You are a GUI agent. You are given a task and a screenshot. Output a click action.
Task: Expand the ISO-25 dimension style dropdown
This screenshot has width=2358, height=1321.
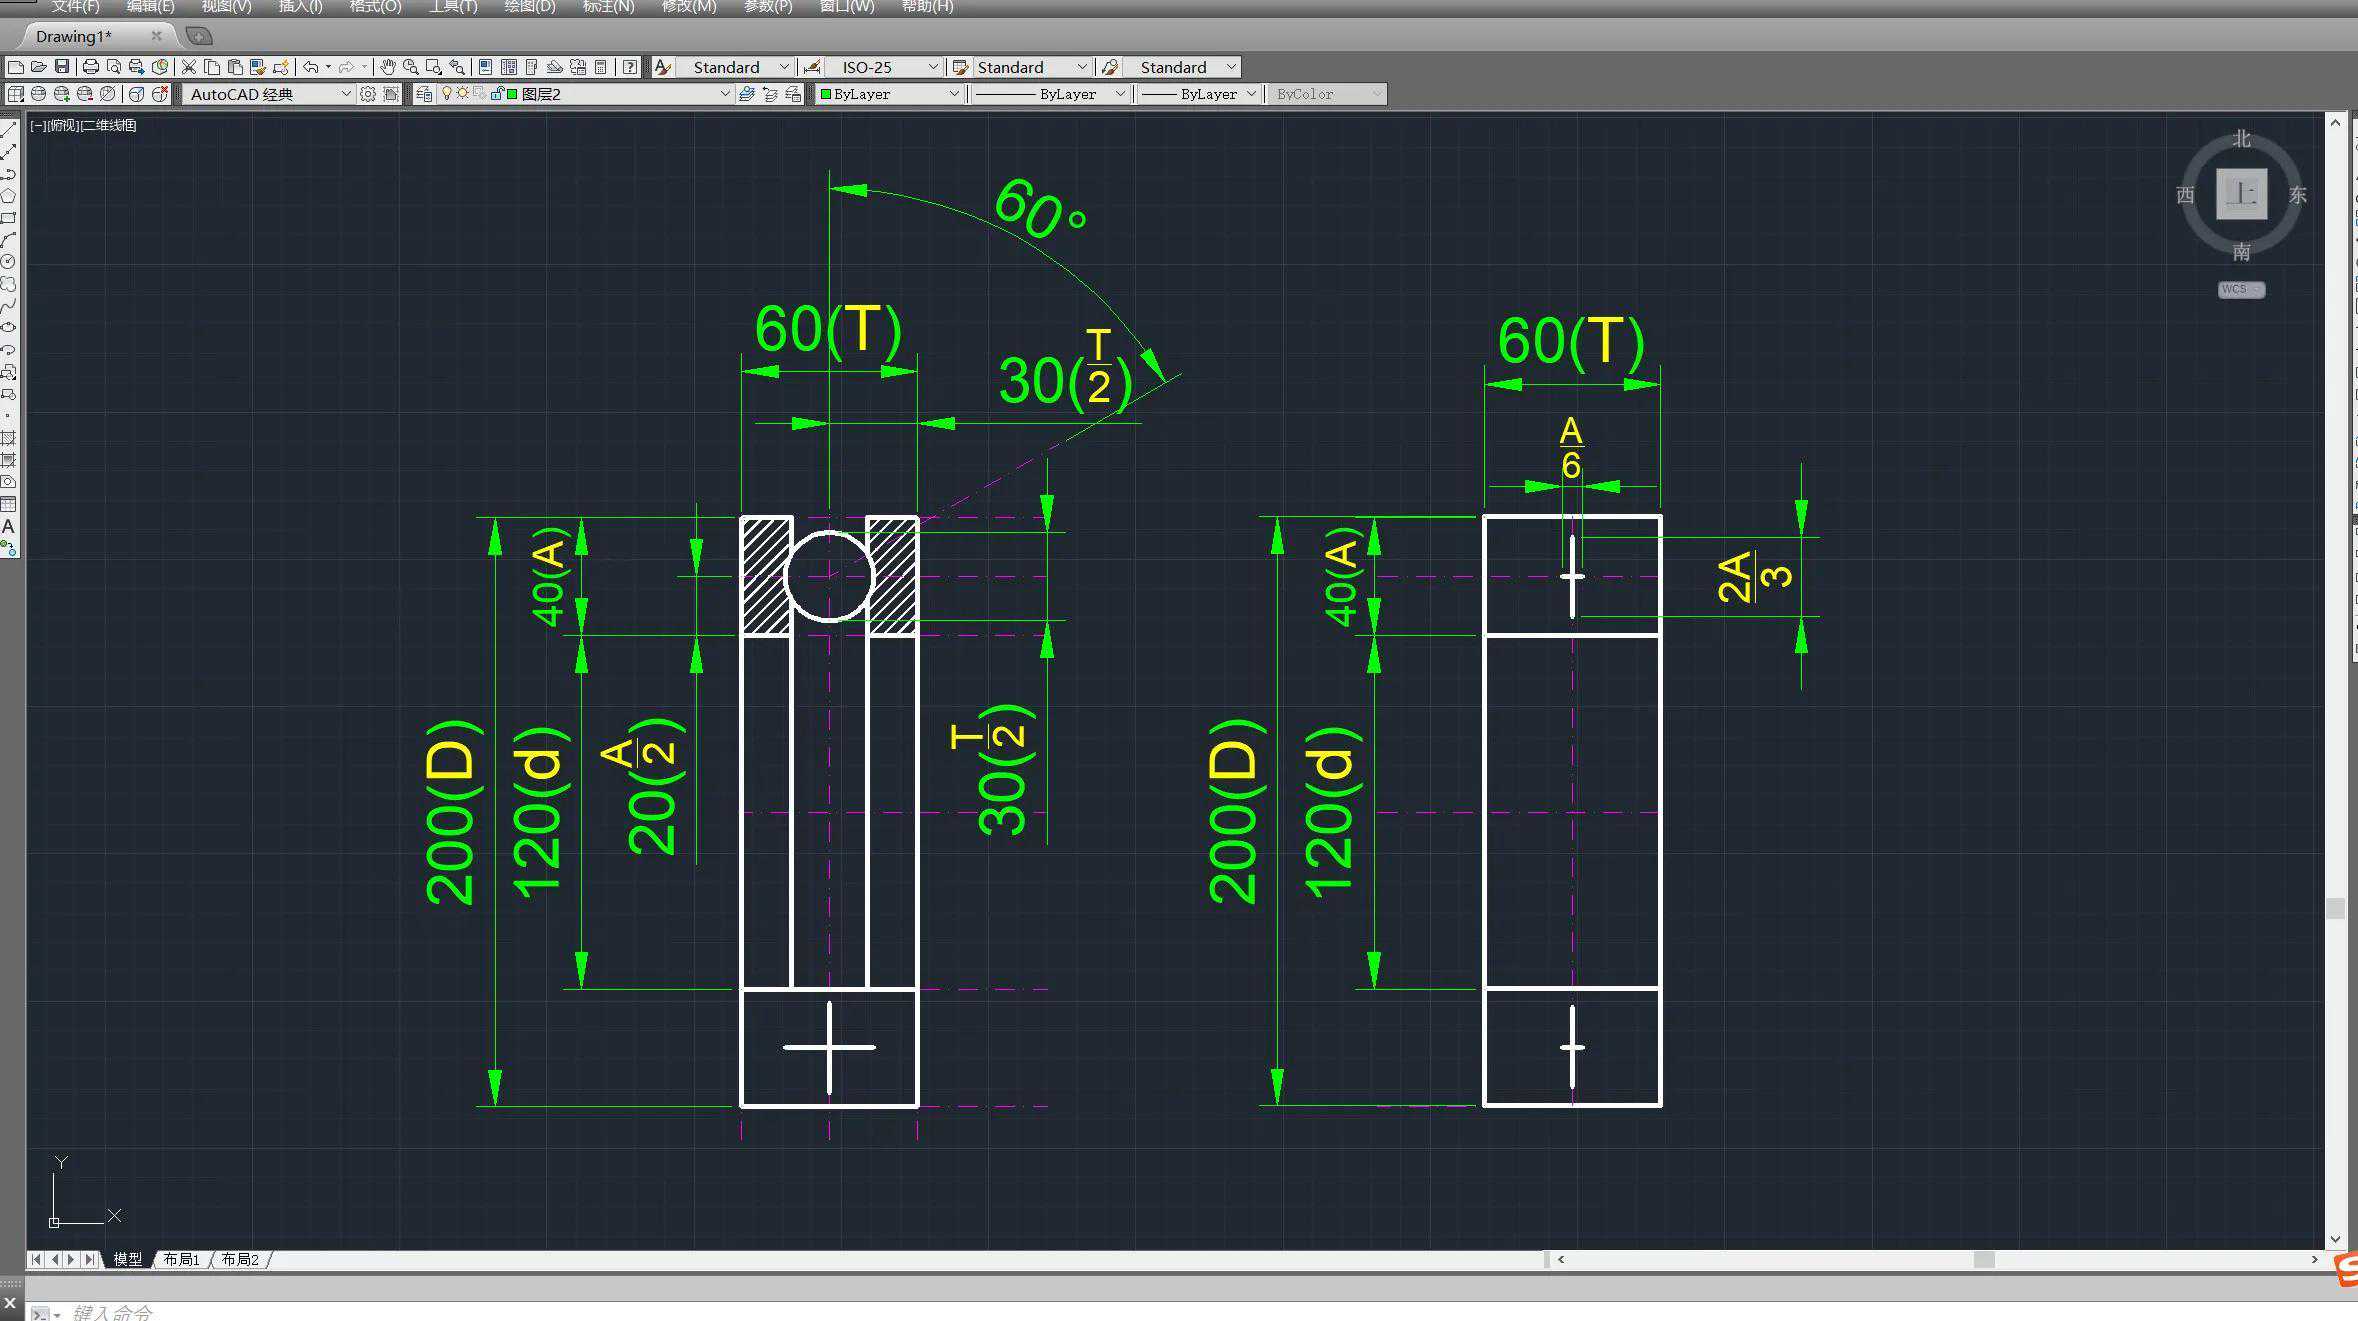[x=932, y=67]
